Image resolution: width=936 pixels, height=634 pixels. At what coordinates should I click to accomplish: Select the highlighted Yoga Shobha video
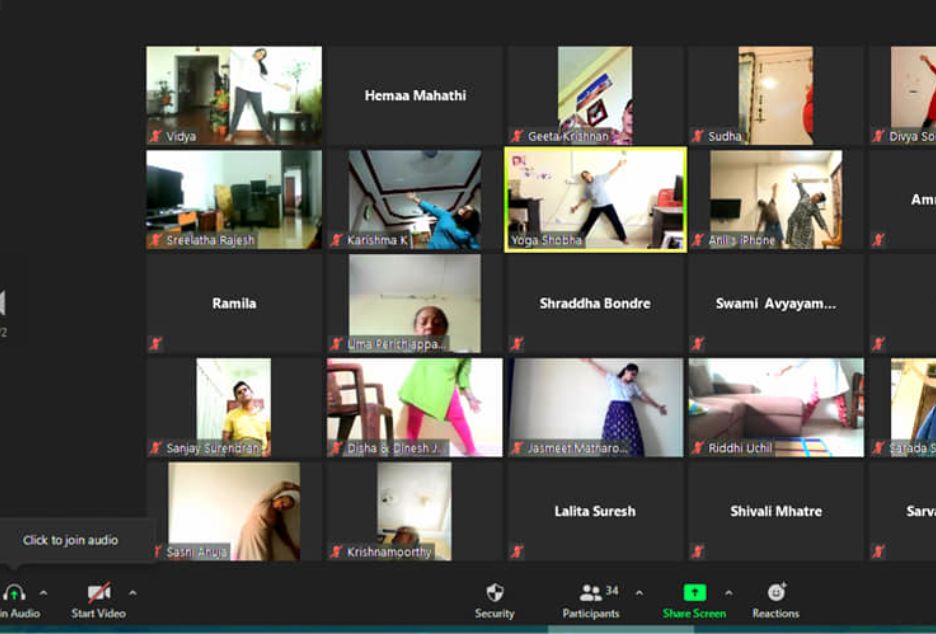pos(595,198)
